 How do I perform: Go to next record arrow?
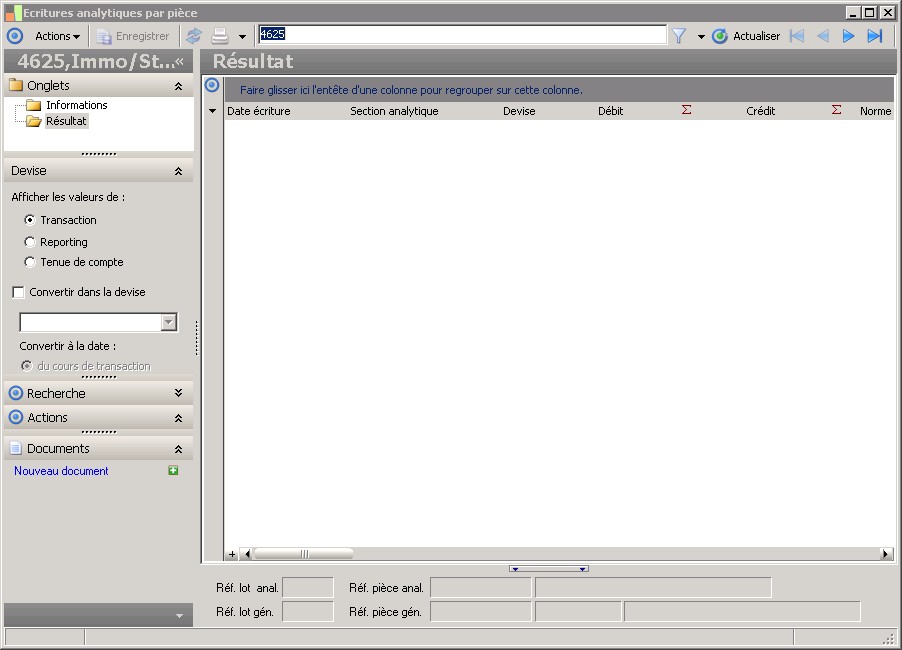(x=848, y=36)
